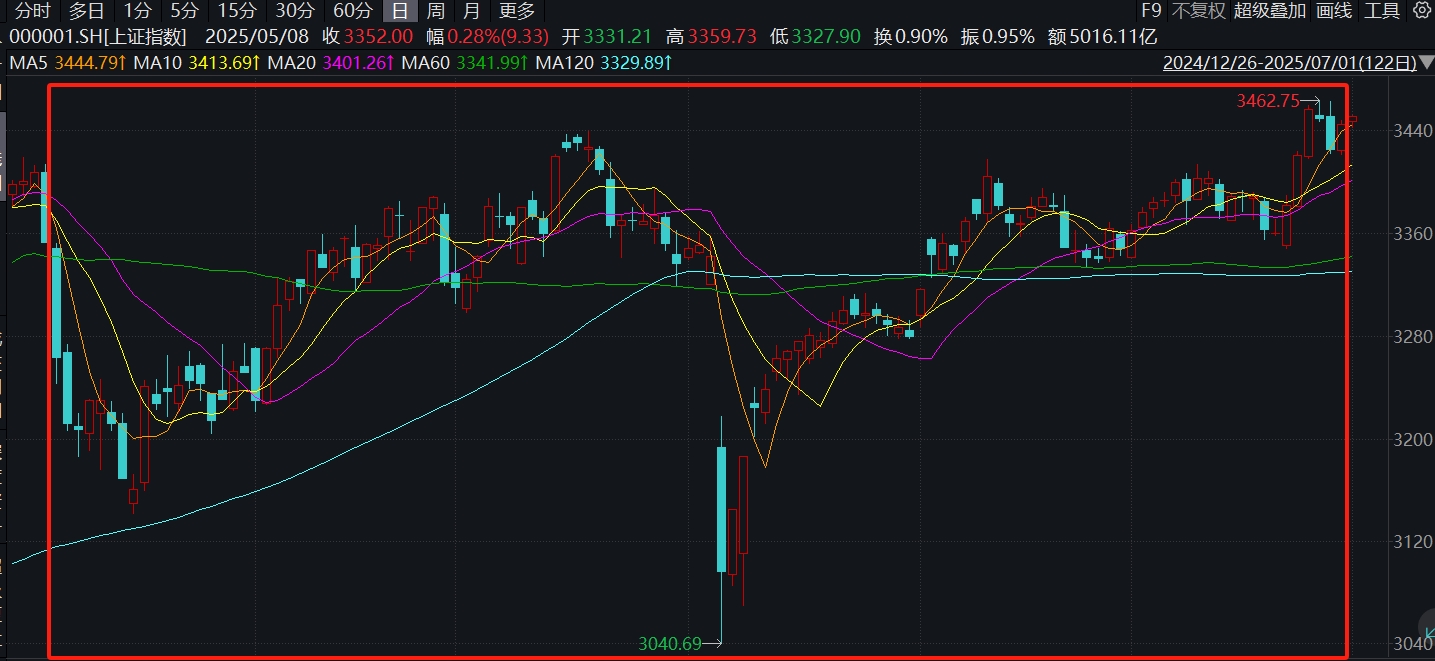Open the 画线 drawing tools
Screen dimensions: 1435x661
1334,11
